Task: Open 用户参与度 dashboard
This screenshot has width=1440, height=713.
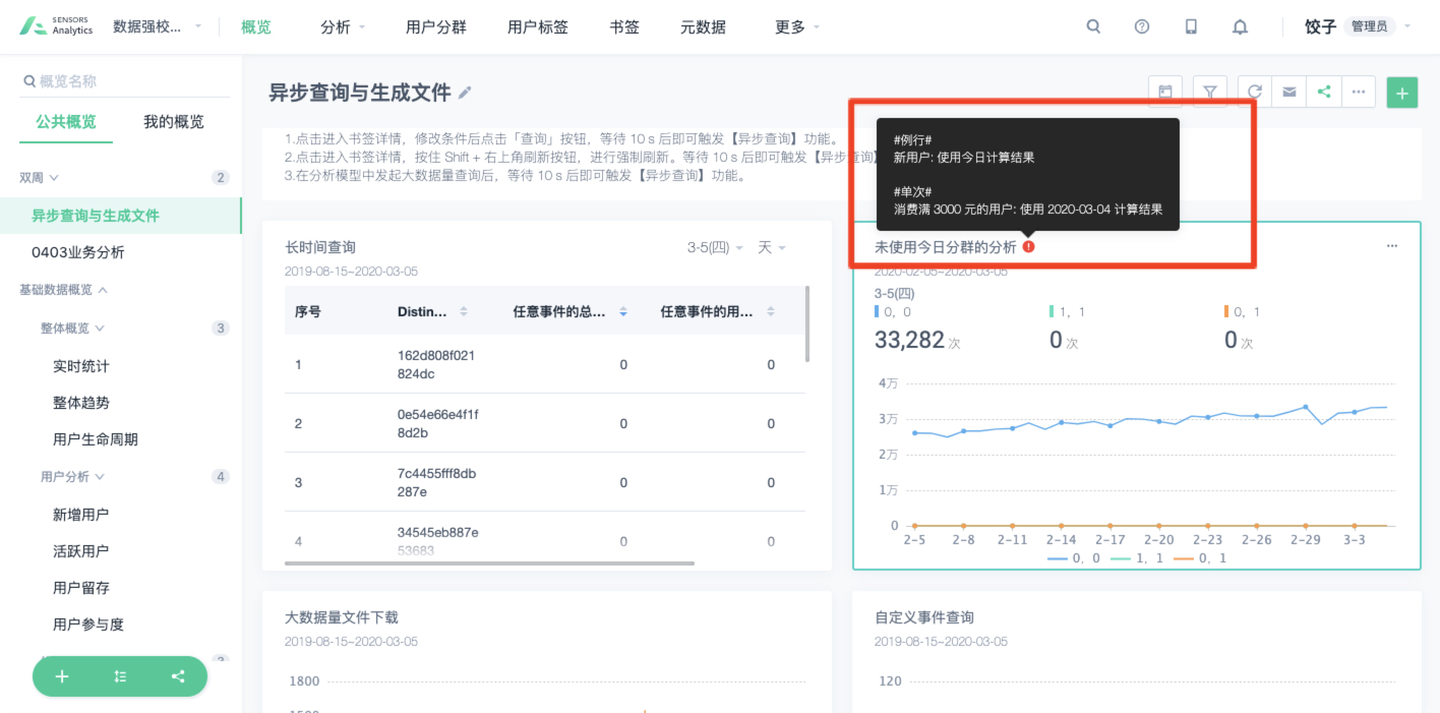Action: coord(88,624)
